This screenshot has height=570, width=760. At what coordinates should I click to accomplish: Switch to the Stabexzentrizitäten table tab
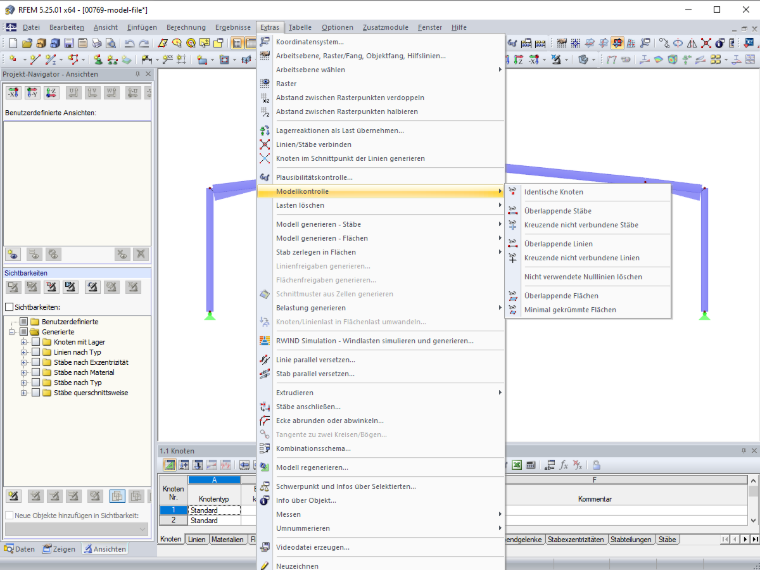575,539
